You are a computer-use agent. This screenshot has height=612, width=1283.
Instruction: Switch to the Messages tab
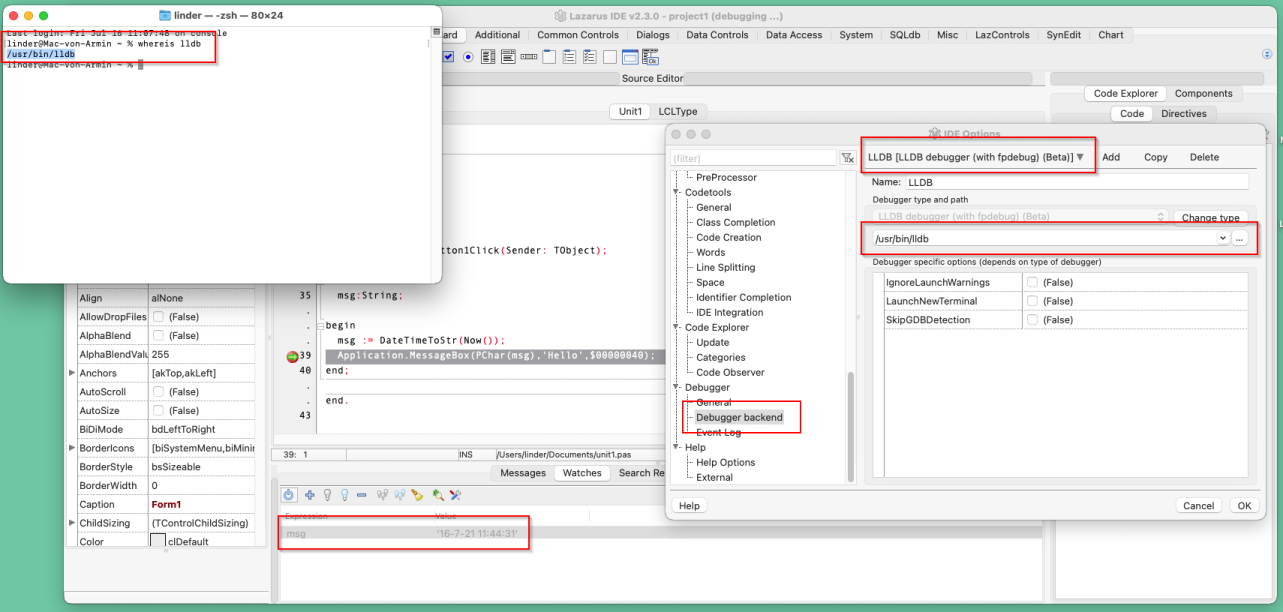coord(523,473)
